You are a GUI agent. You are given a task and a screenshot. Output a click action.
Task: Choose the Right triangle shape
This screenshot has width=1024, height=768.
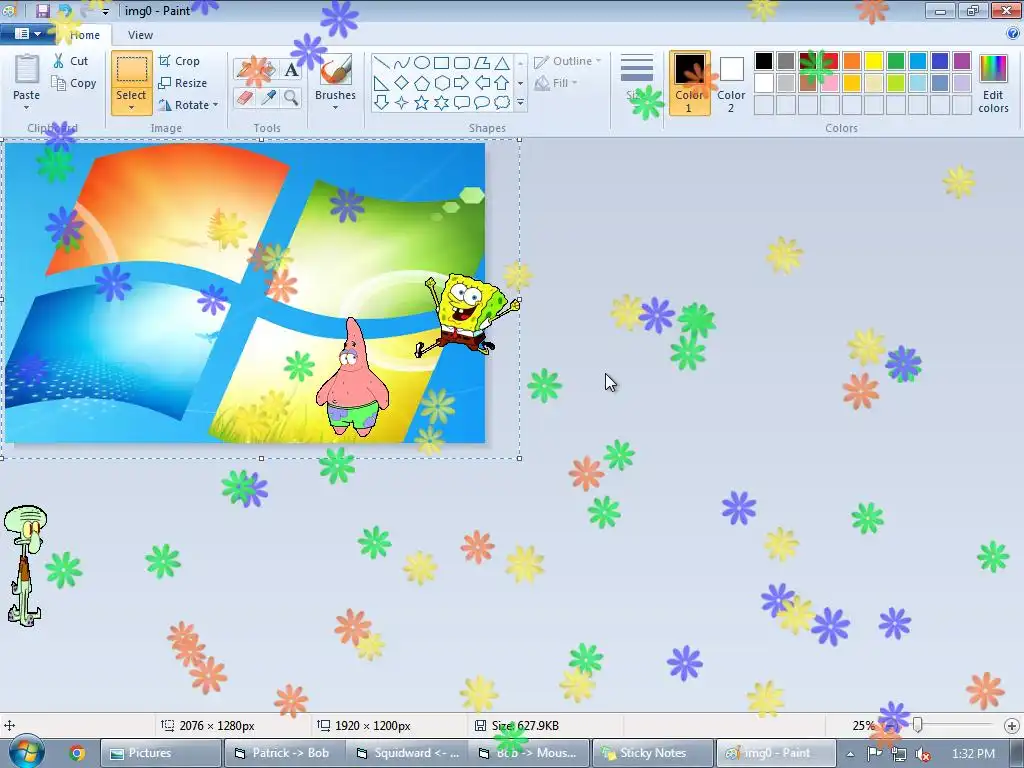click(381, 83)
